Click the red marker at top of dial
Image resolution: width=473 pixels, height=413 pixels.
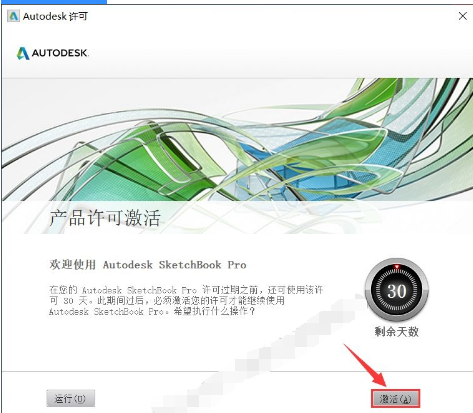click(x=397, y=267)
